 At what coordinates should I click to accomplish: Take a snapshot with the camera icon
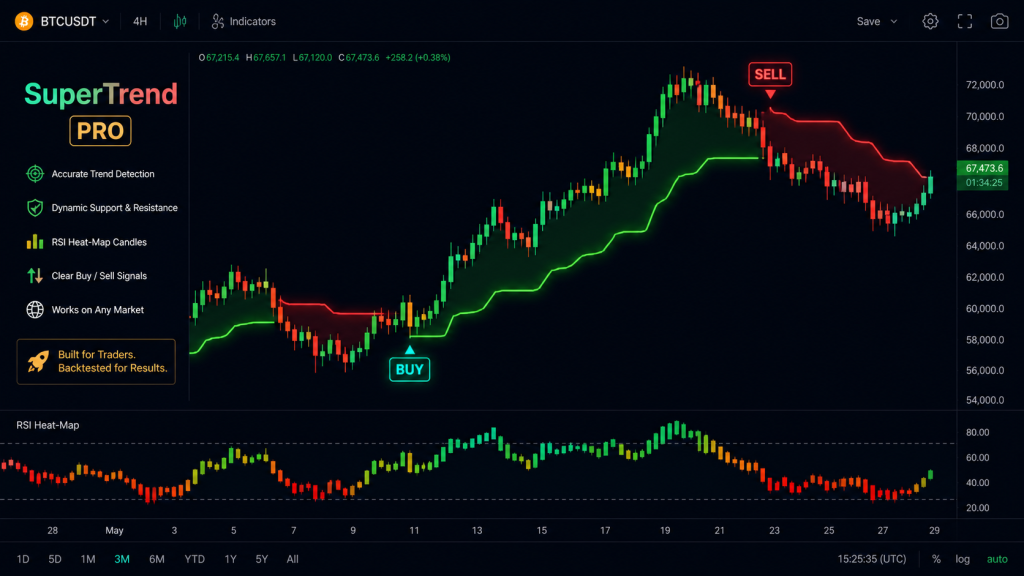tap(999, 22)
